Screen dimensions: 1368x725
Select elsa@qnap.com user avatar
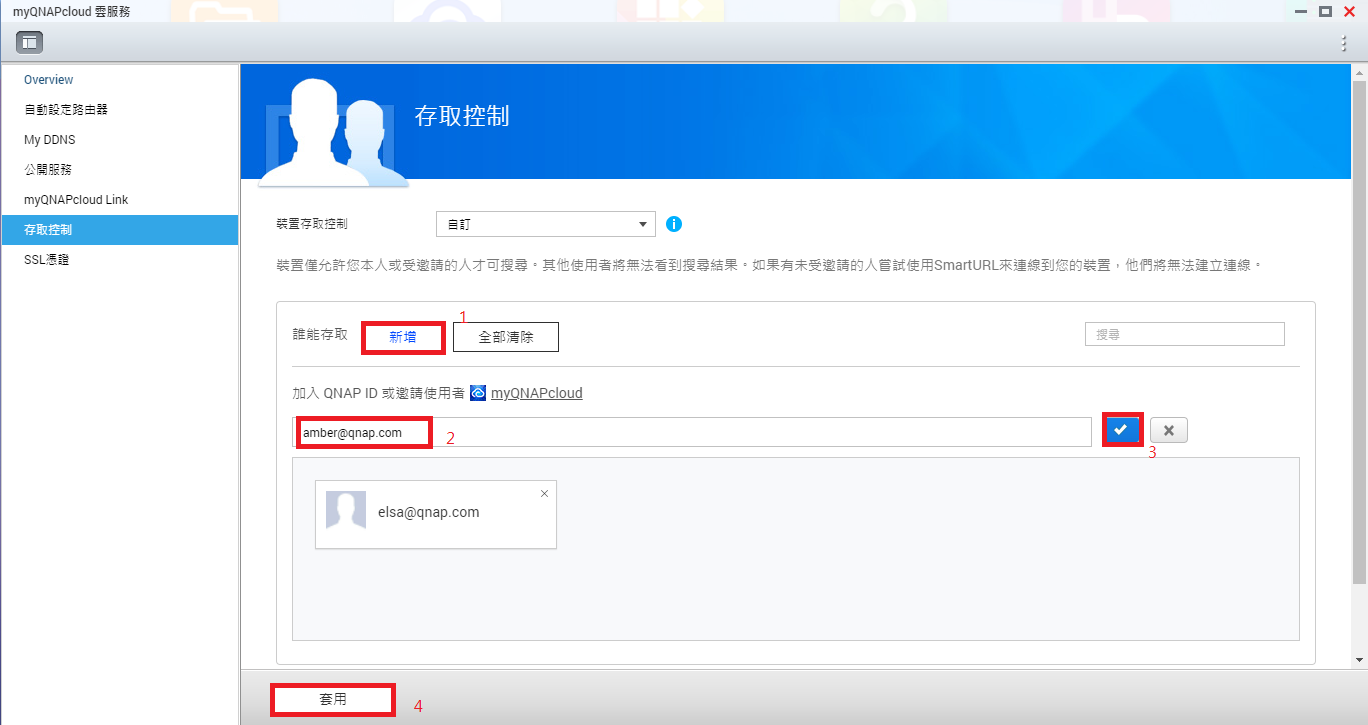(x=346, y=511)
